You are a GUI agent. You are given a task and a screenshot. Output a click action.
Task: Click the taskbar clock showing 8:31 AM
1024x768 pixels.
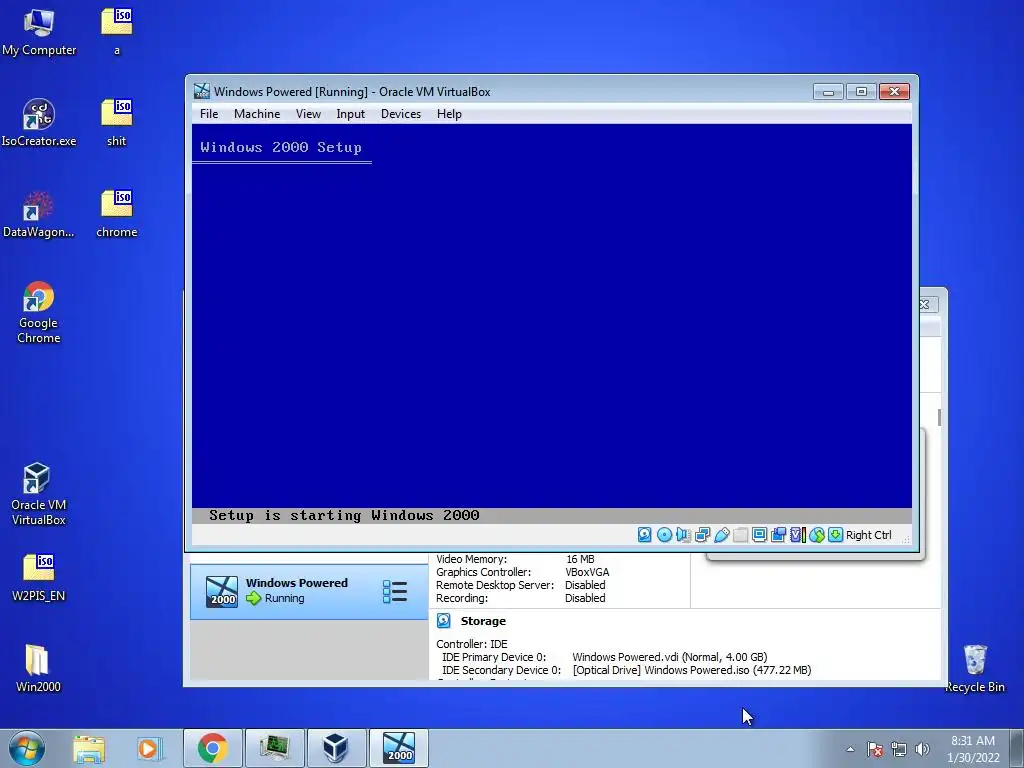973,749
